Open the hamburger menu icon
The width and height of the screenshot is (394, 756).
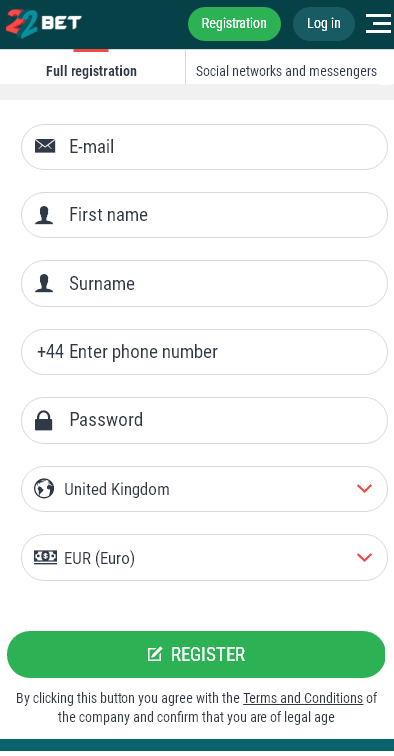coord(379,23)
